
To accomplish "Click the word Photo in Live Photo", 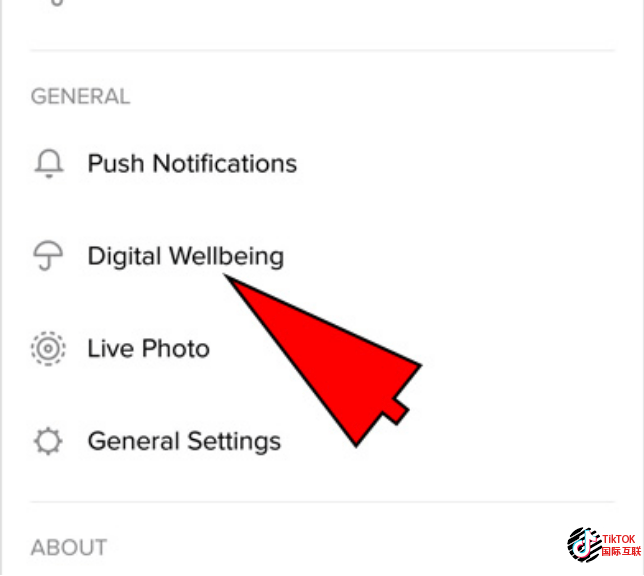I will point(176,349).
